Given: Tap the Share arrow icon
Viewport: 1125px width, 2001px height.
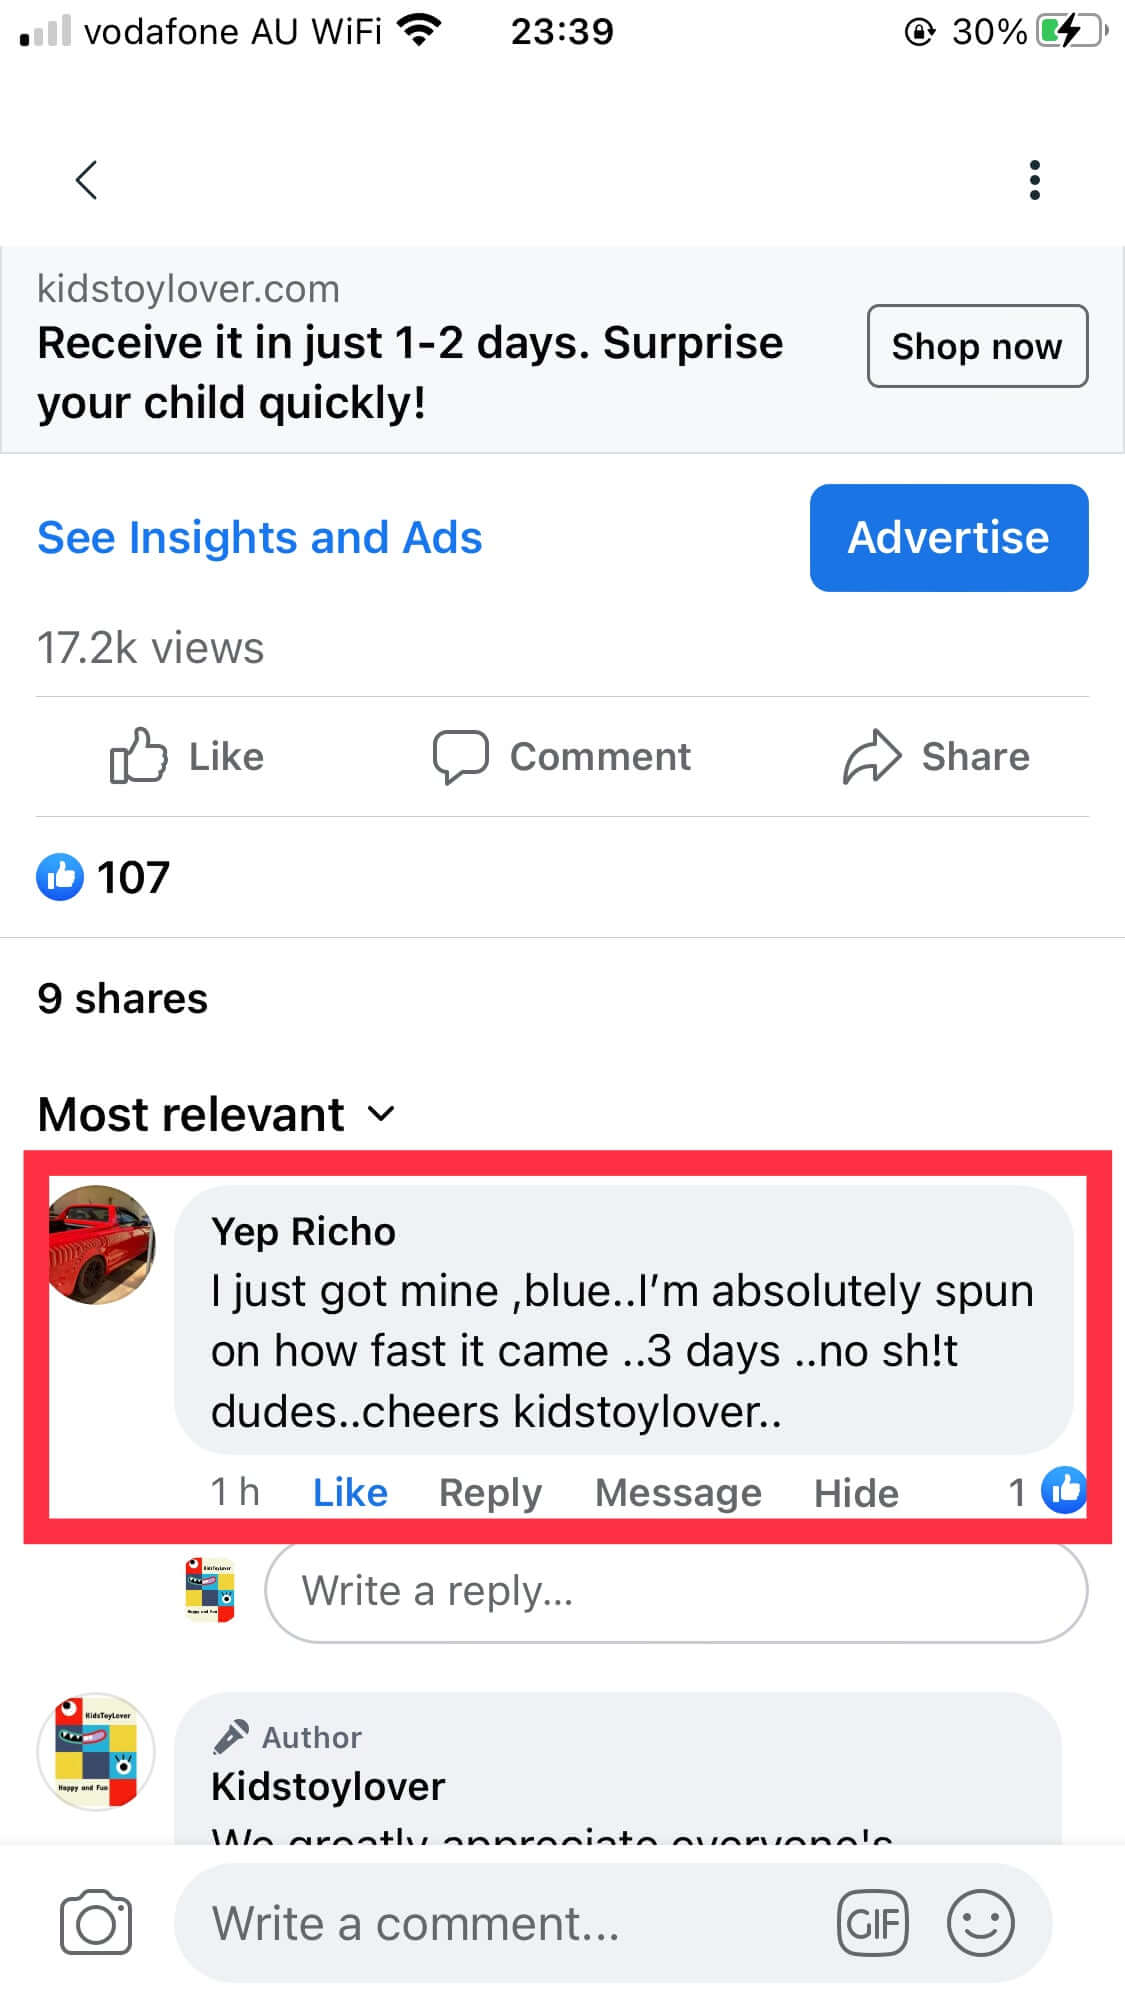Looking at the screenshot, I should pos(872,756).
